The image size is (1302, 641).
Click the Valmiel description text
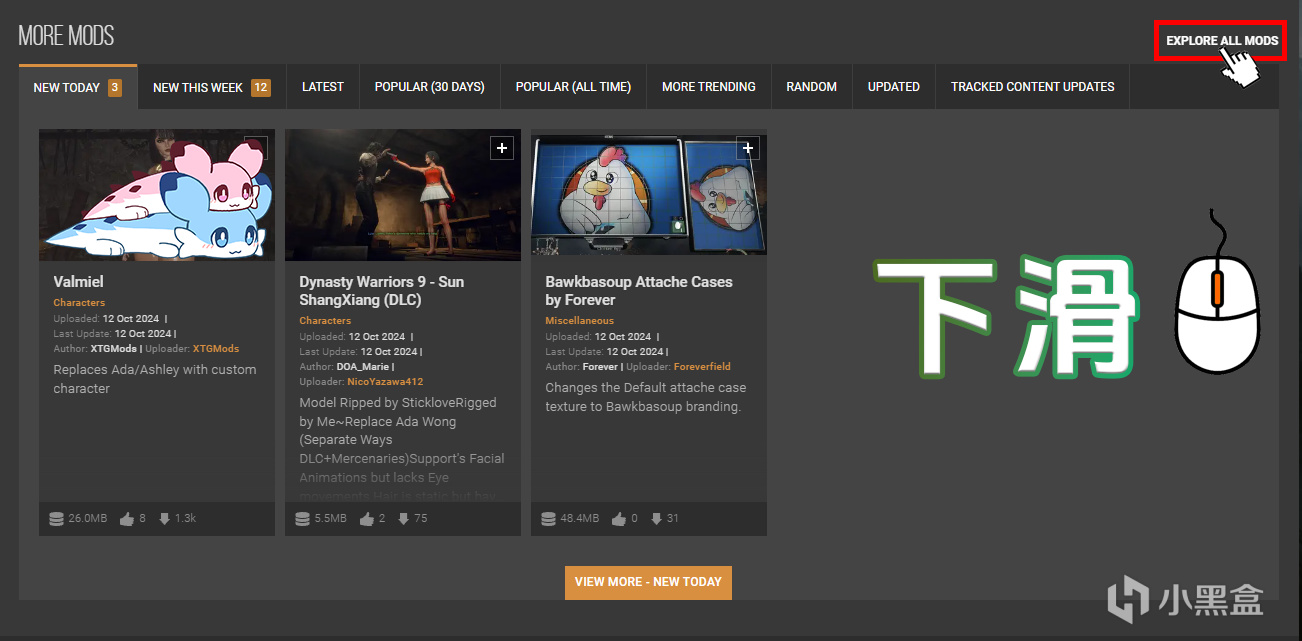[155, 379]
